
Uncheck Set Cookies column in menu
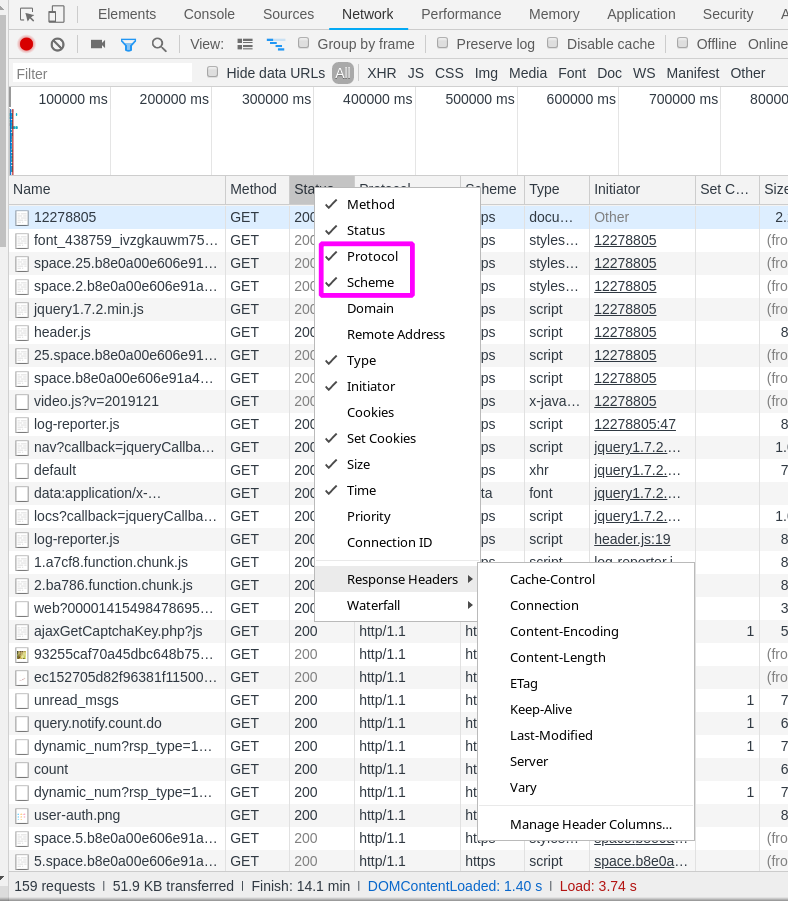pos(397,438)
